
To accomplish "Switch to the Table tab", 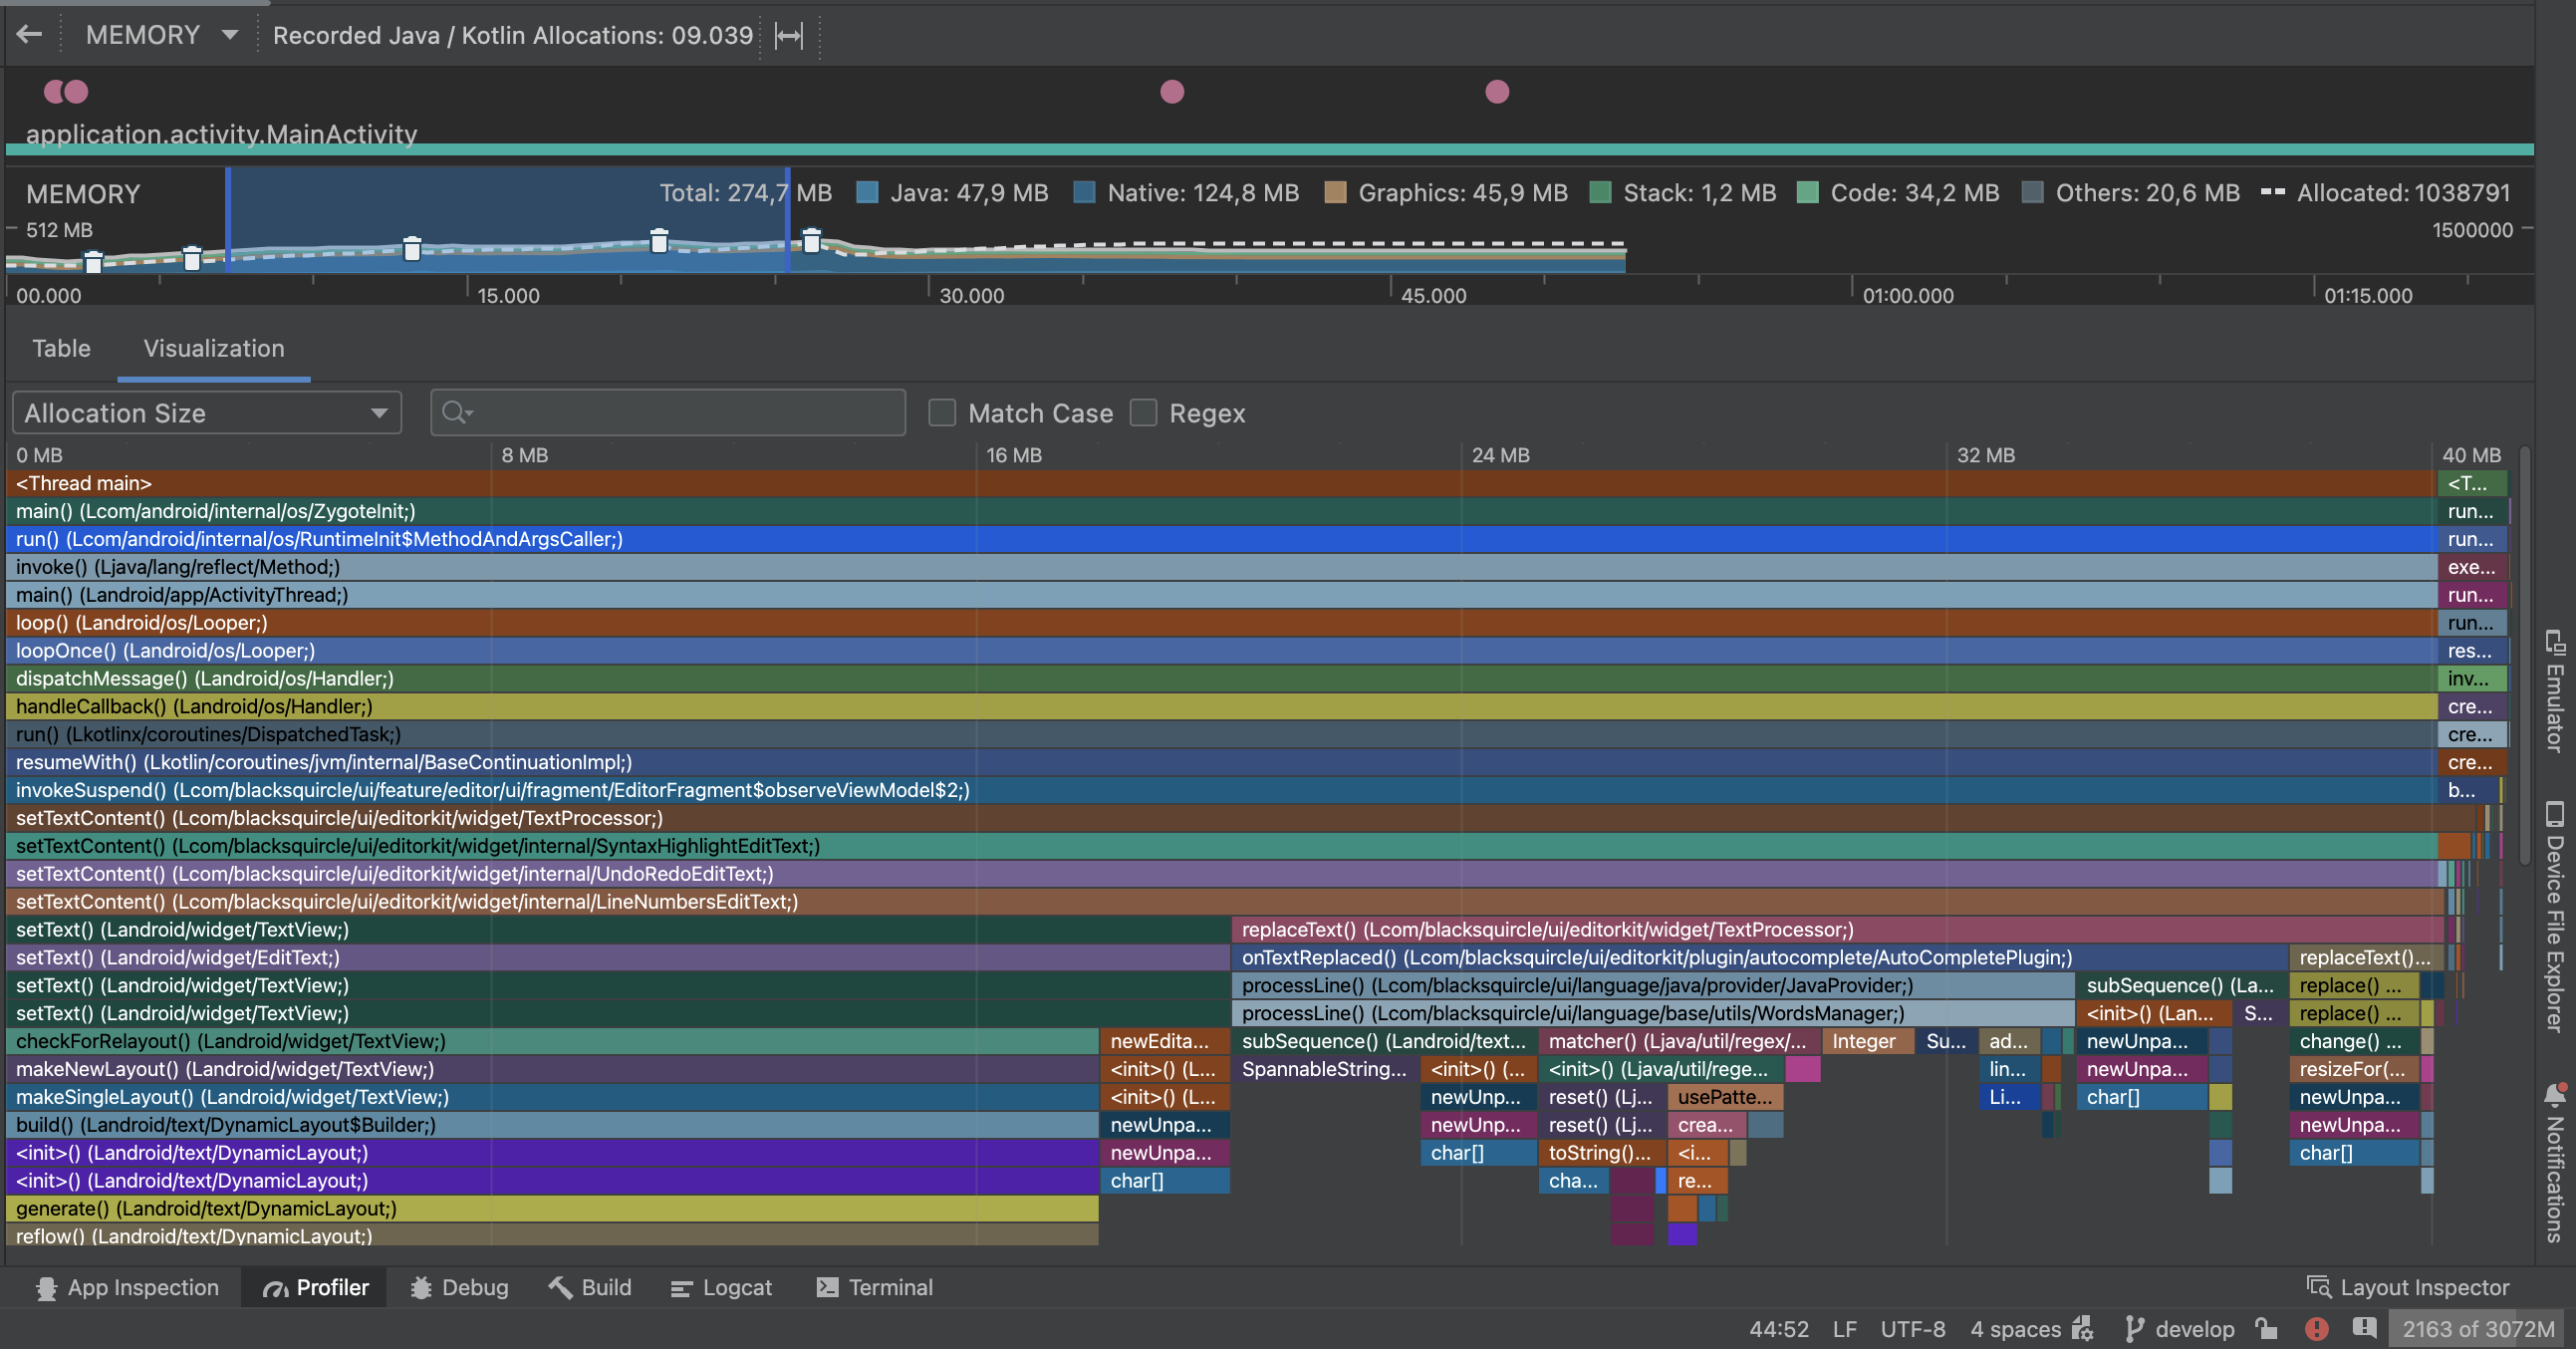I will (61, 348).
